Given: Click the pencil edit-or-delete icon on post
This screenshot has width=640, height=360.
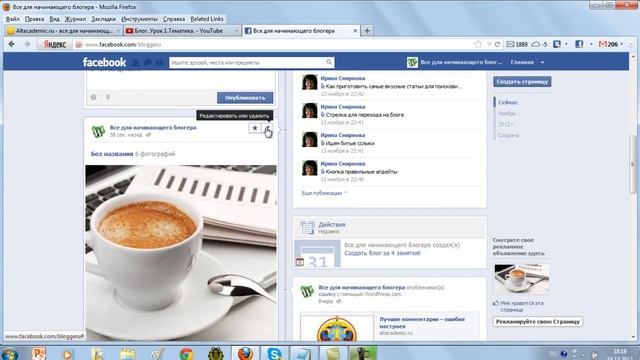Looking at the screenshot, I should coord(267,128).
